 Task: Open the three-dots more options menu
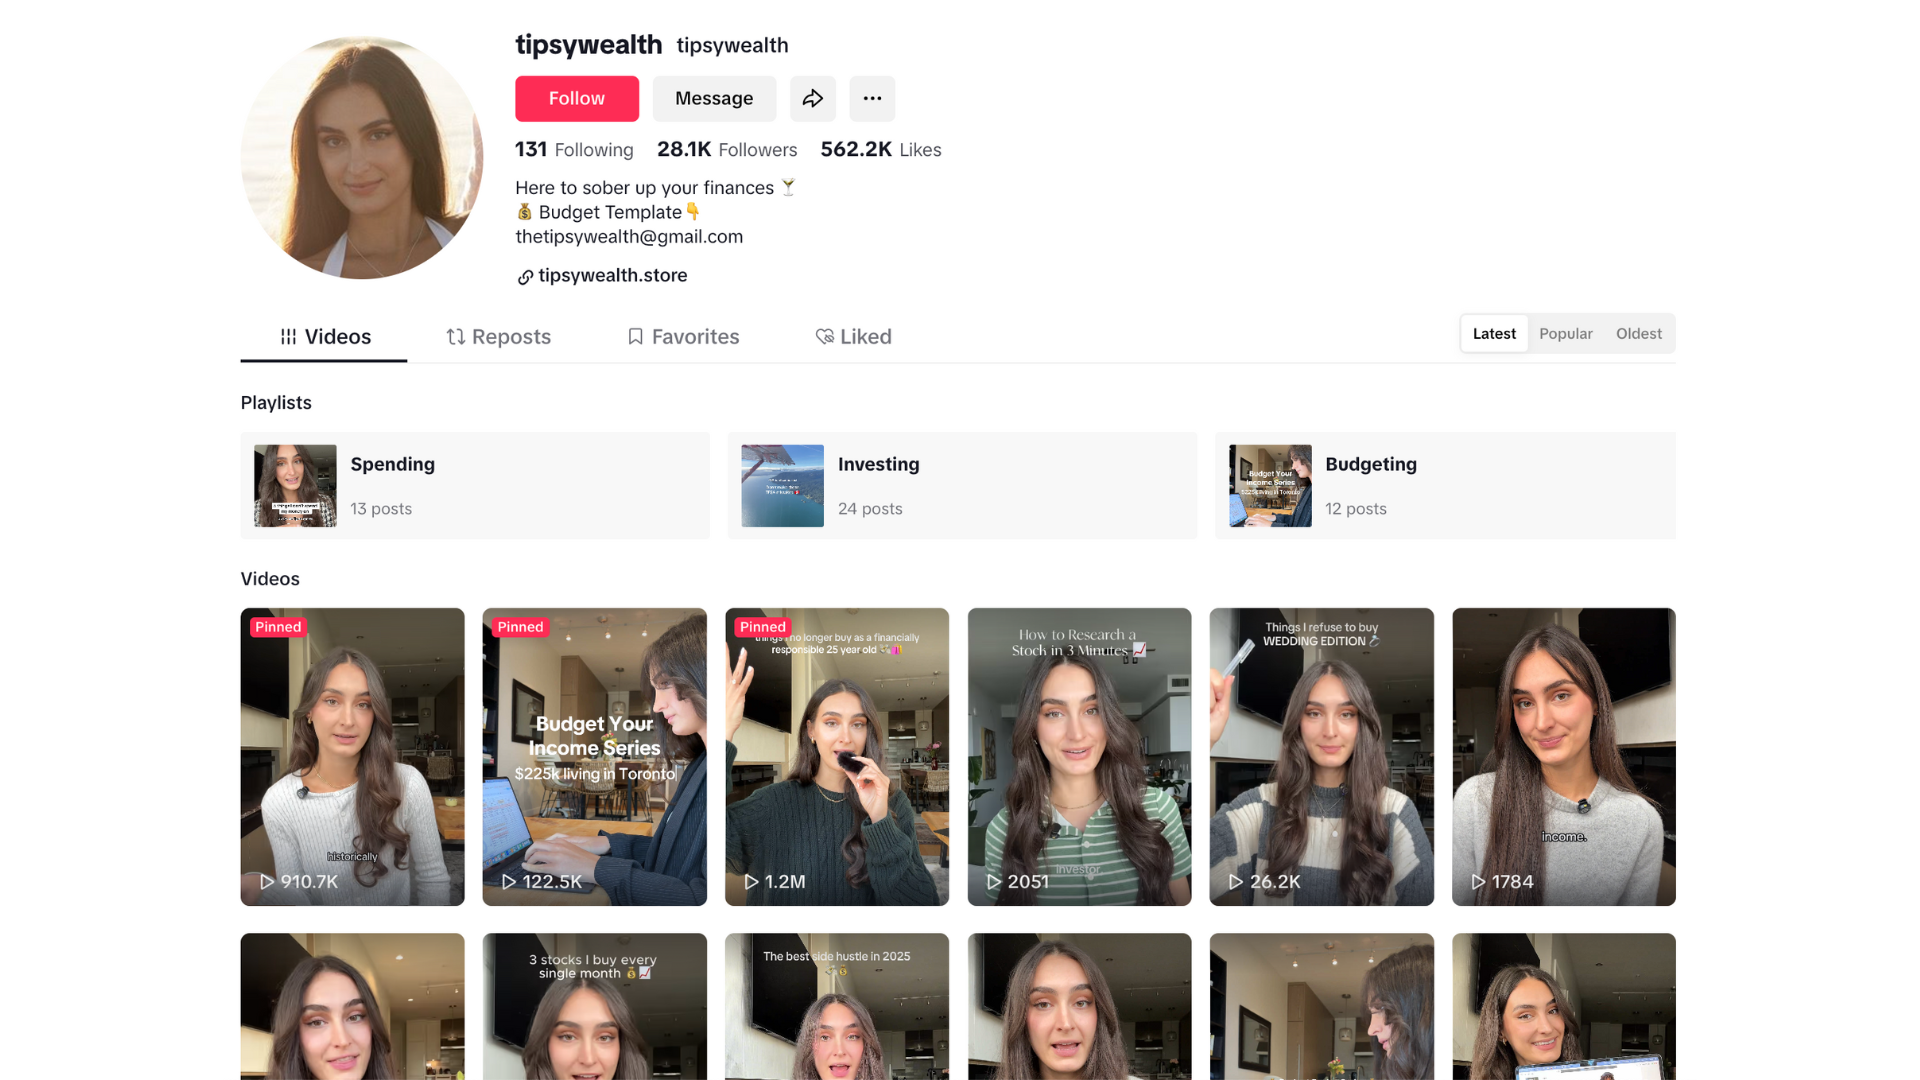pyautogui.click(x=872, y=98)
